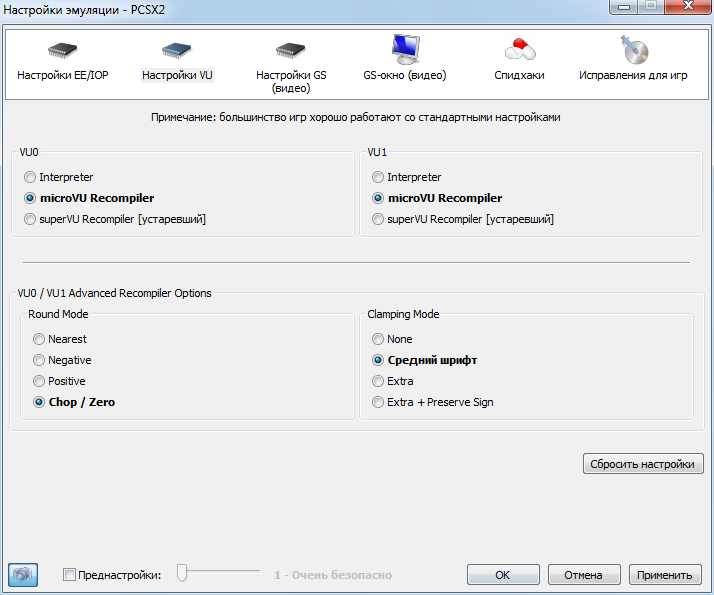The width and height of the screenshot is (714, 595).
Task: Switch to the Настройки VU tab label
Action: click(177, 75)
